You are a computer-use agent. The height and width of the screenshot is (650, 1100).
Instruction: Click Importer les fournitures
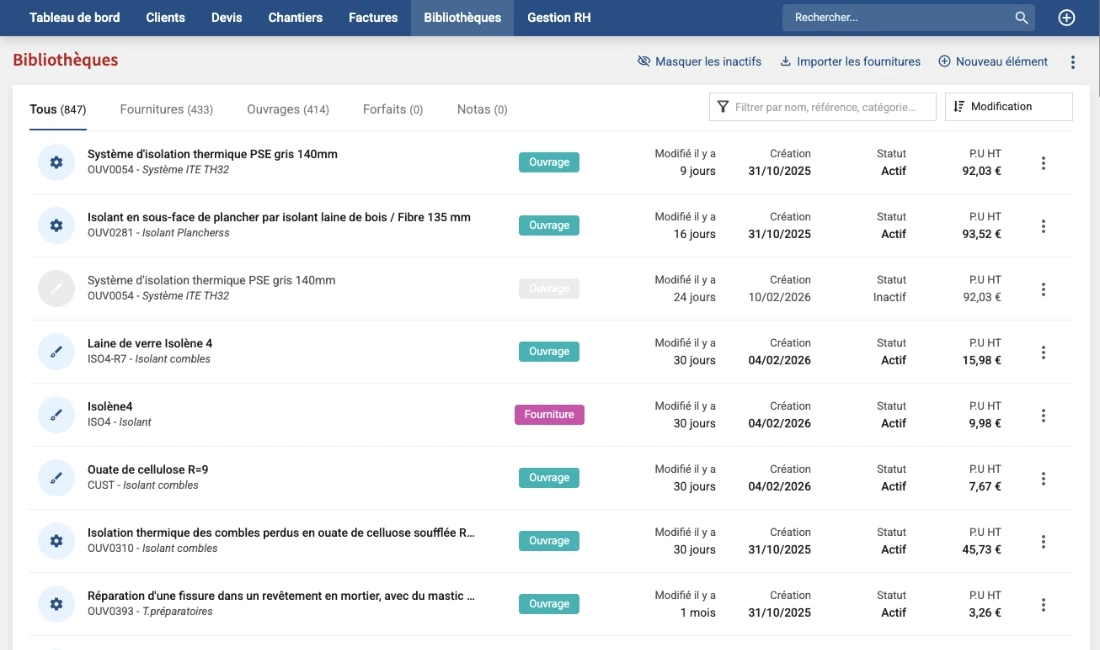850,62
